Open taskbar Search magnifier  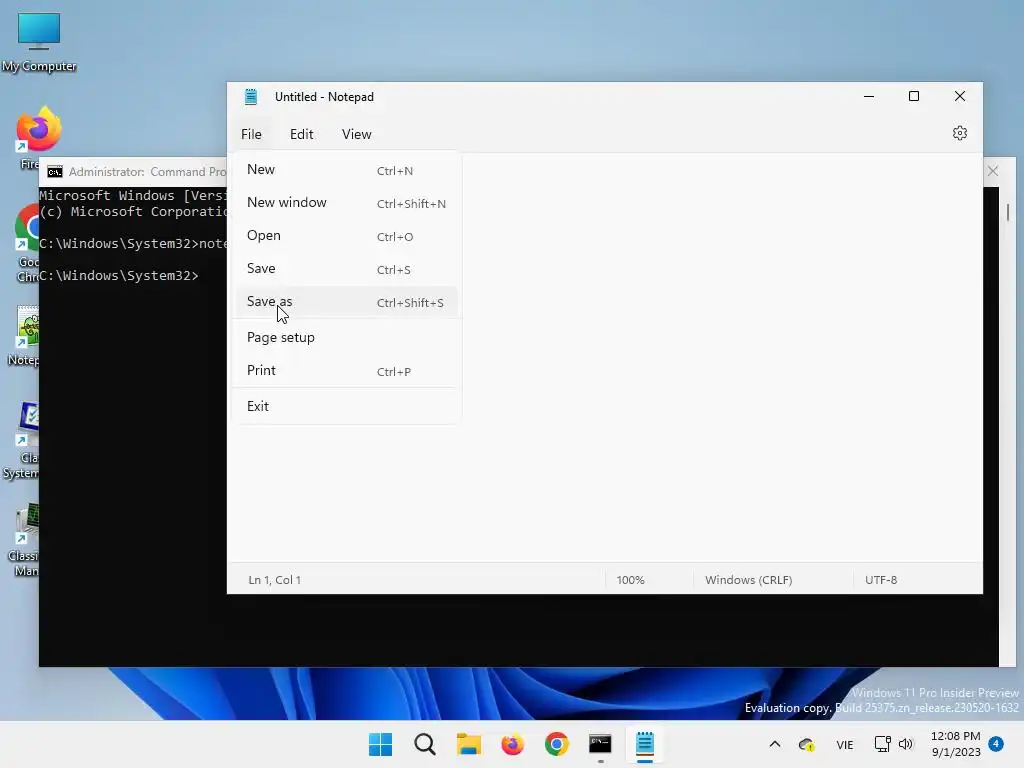[424, 744]
